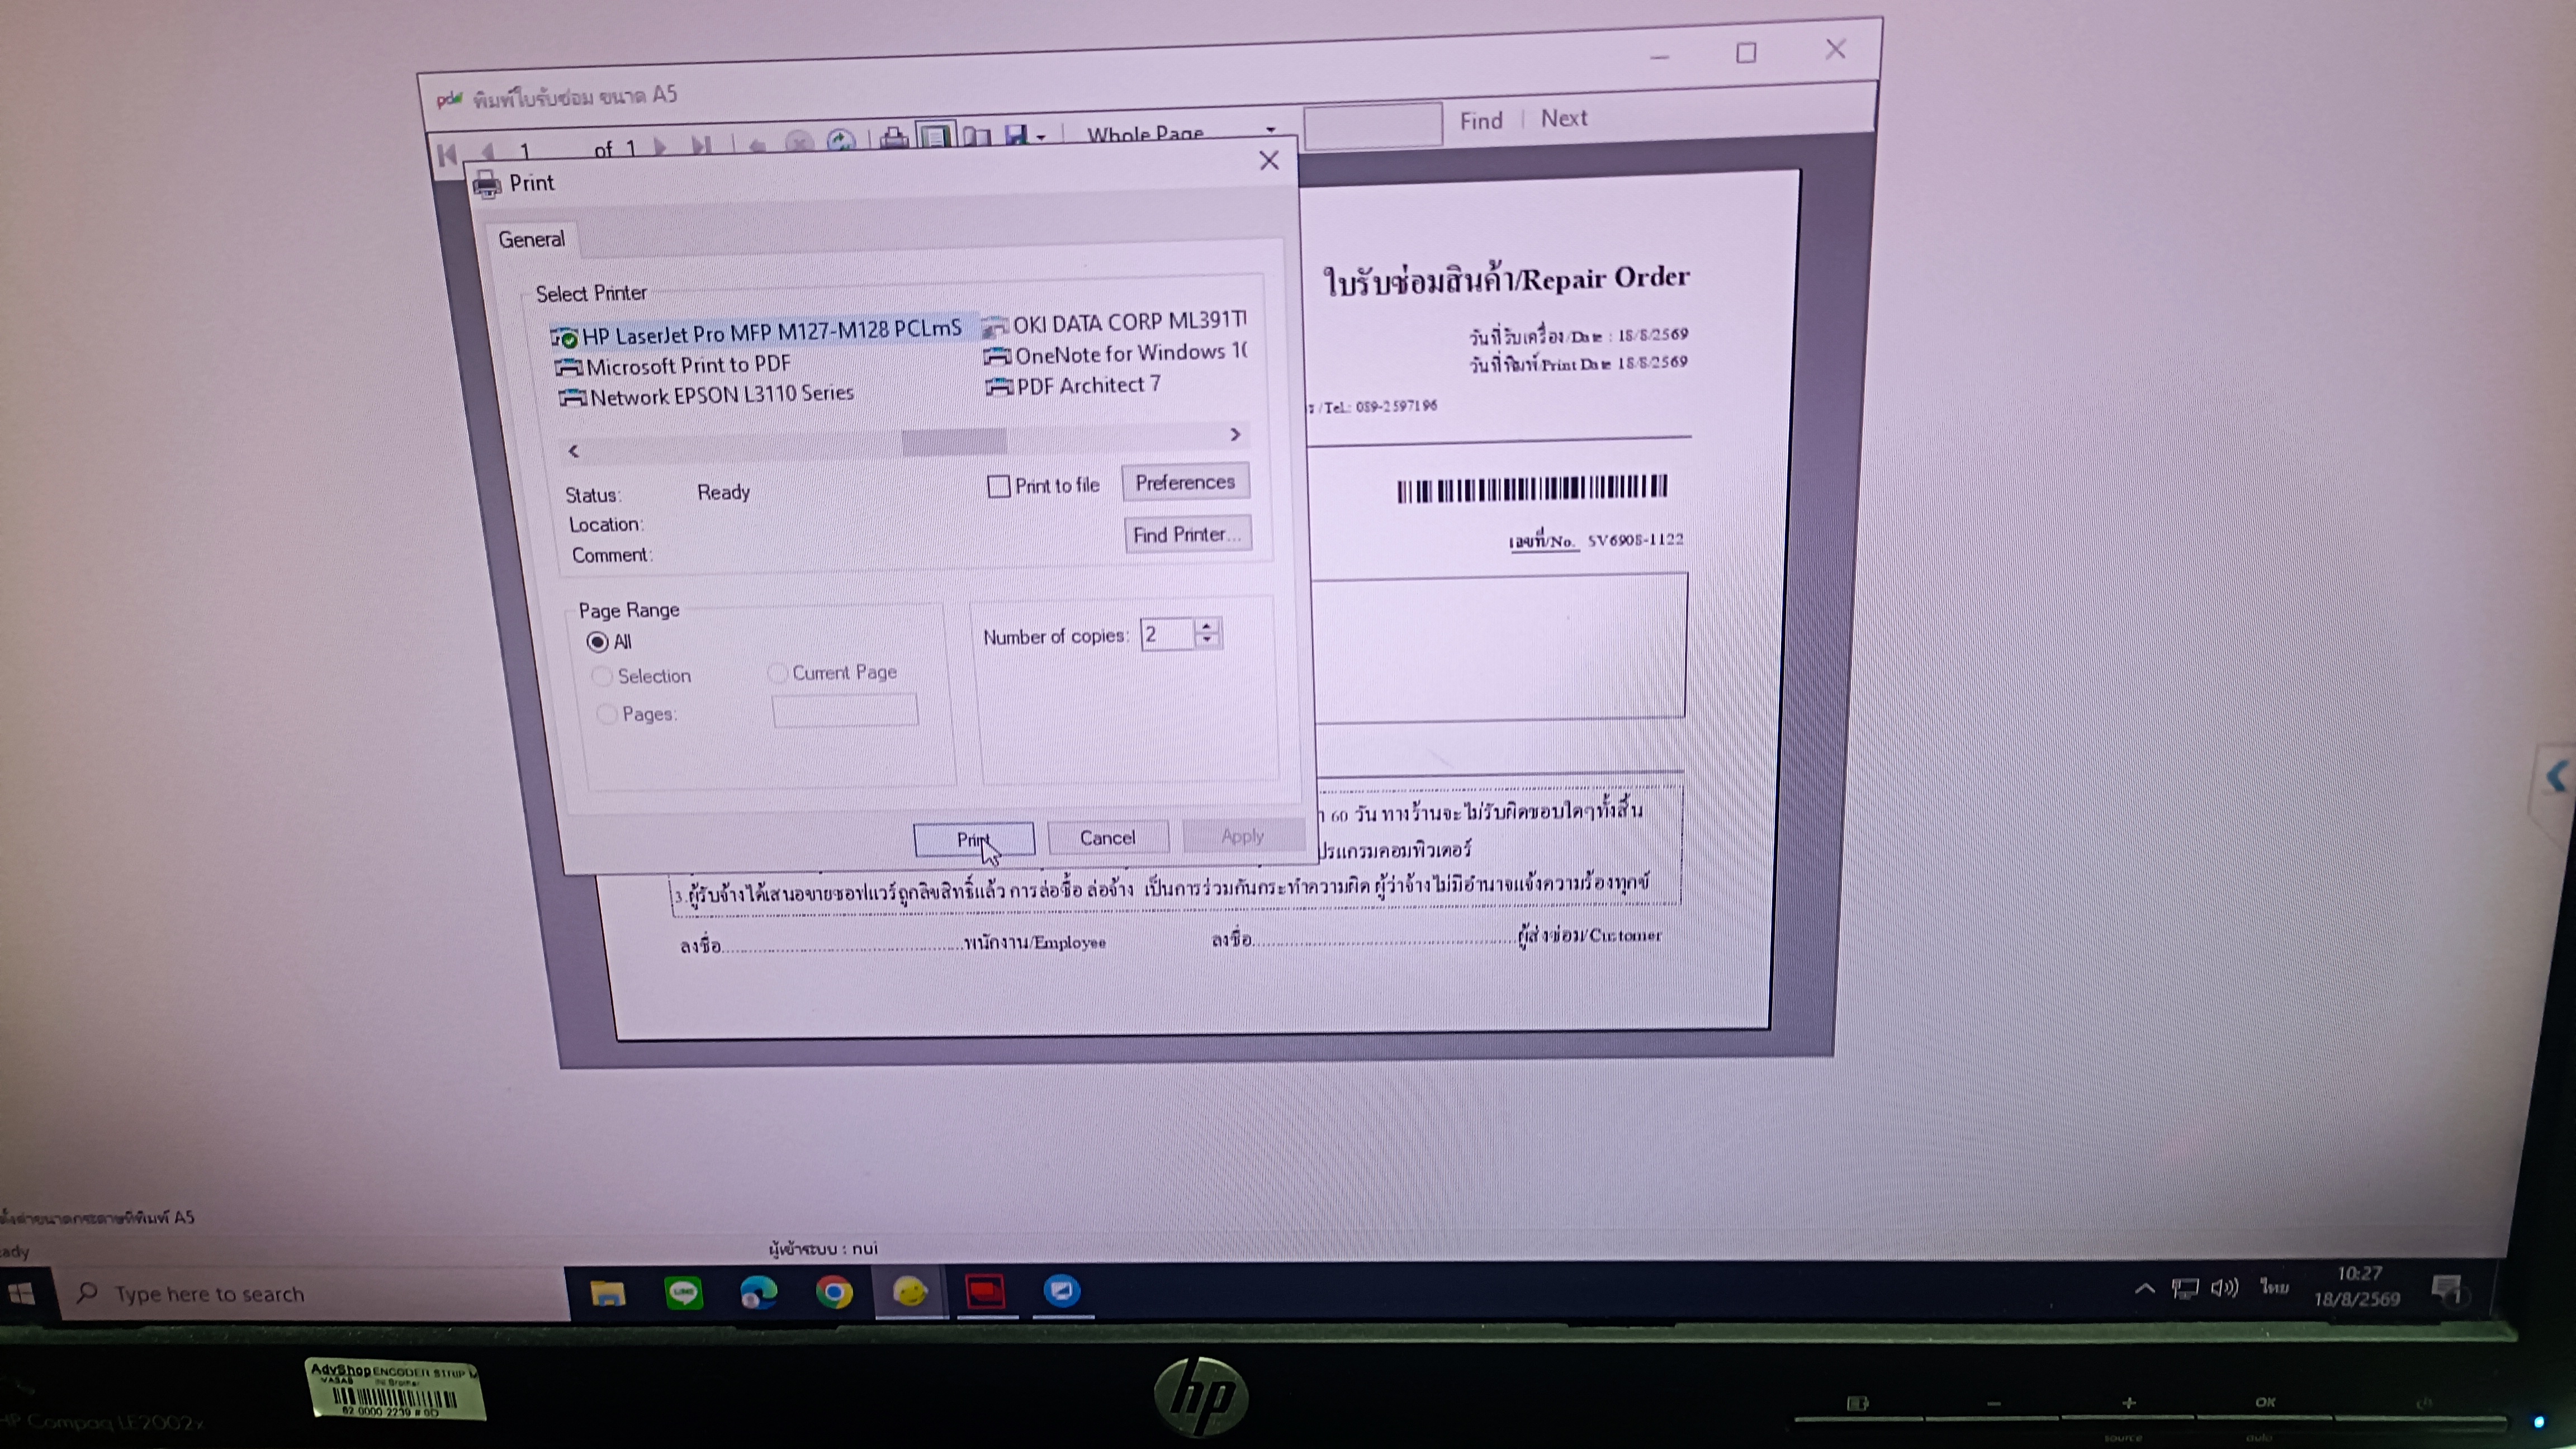Go to last page in report viewer
2576x1449 pixels.
click(x=701, y=146)
